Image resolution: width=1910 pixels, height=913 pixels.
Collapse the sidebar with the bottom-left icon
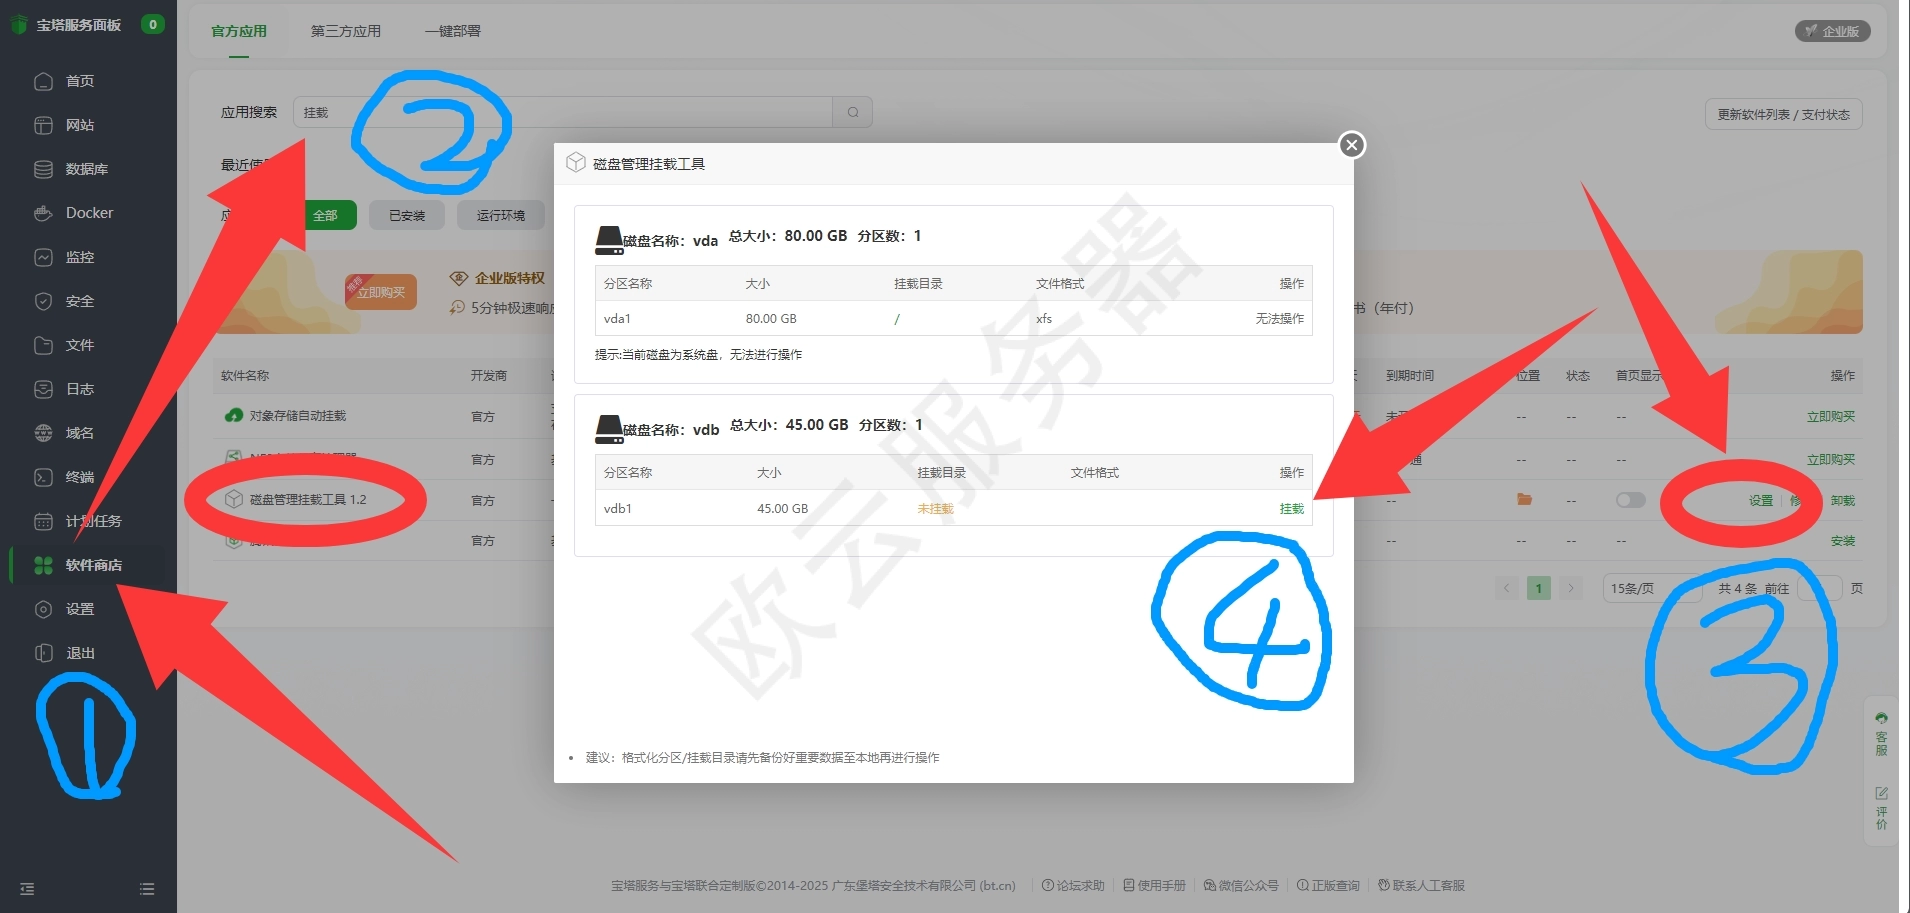[x=26, y=887]
